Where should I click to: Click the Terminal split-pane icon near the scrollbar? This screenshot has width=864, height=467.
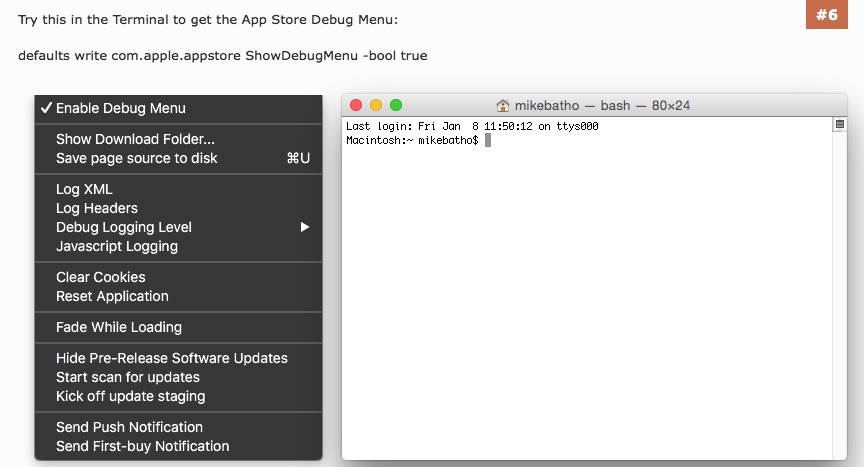(840, 124)
